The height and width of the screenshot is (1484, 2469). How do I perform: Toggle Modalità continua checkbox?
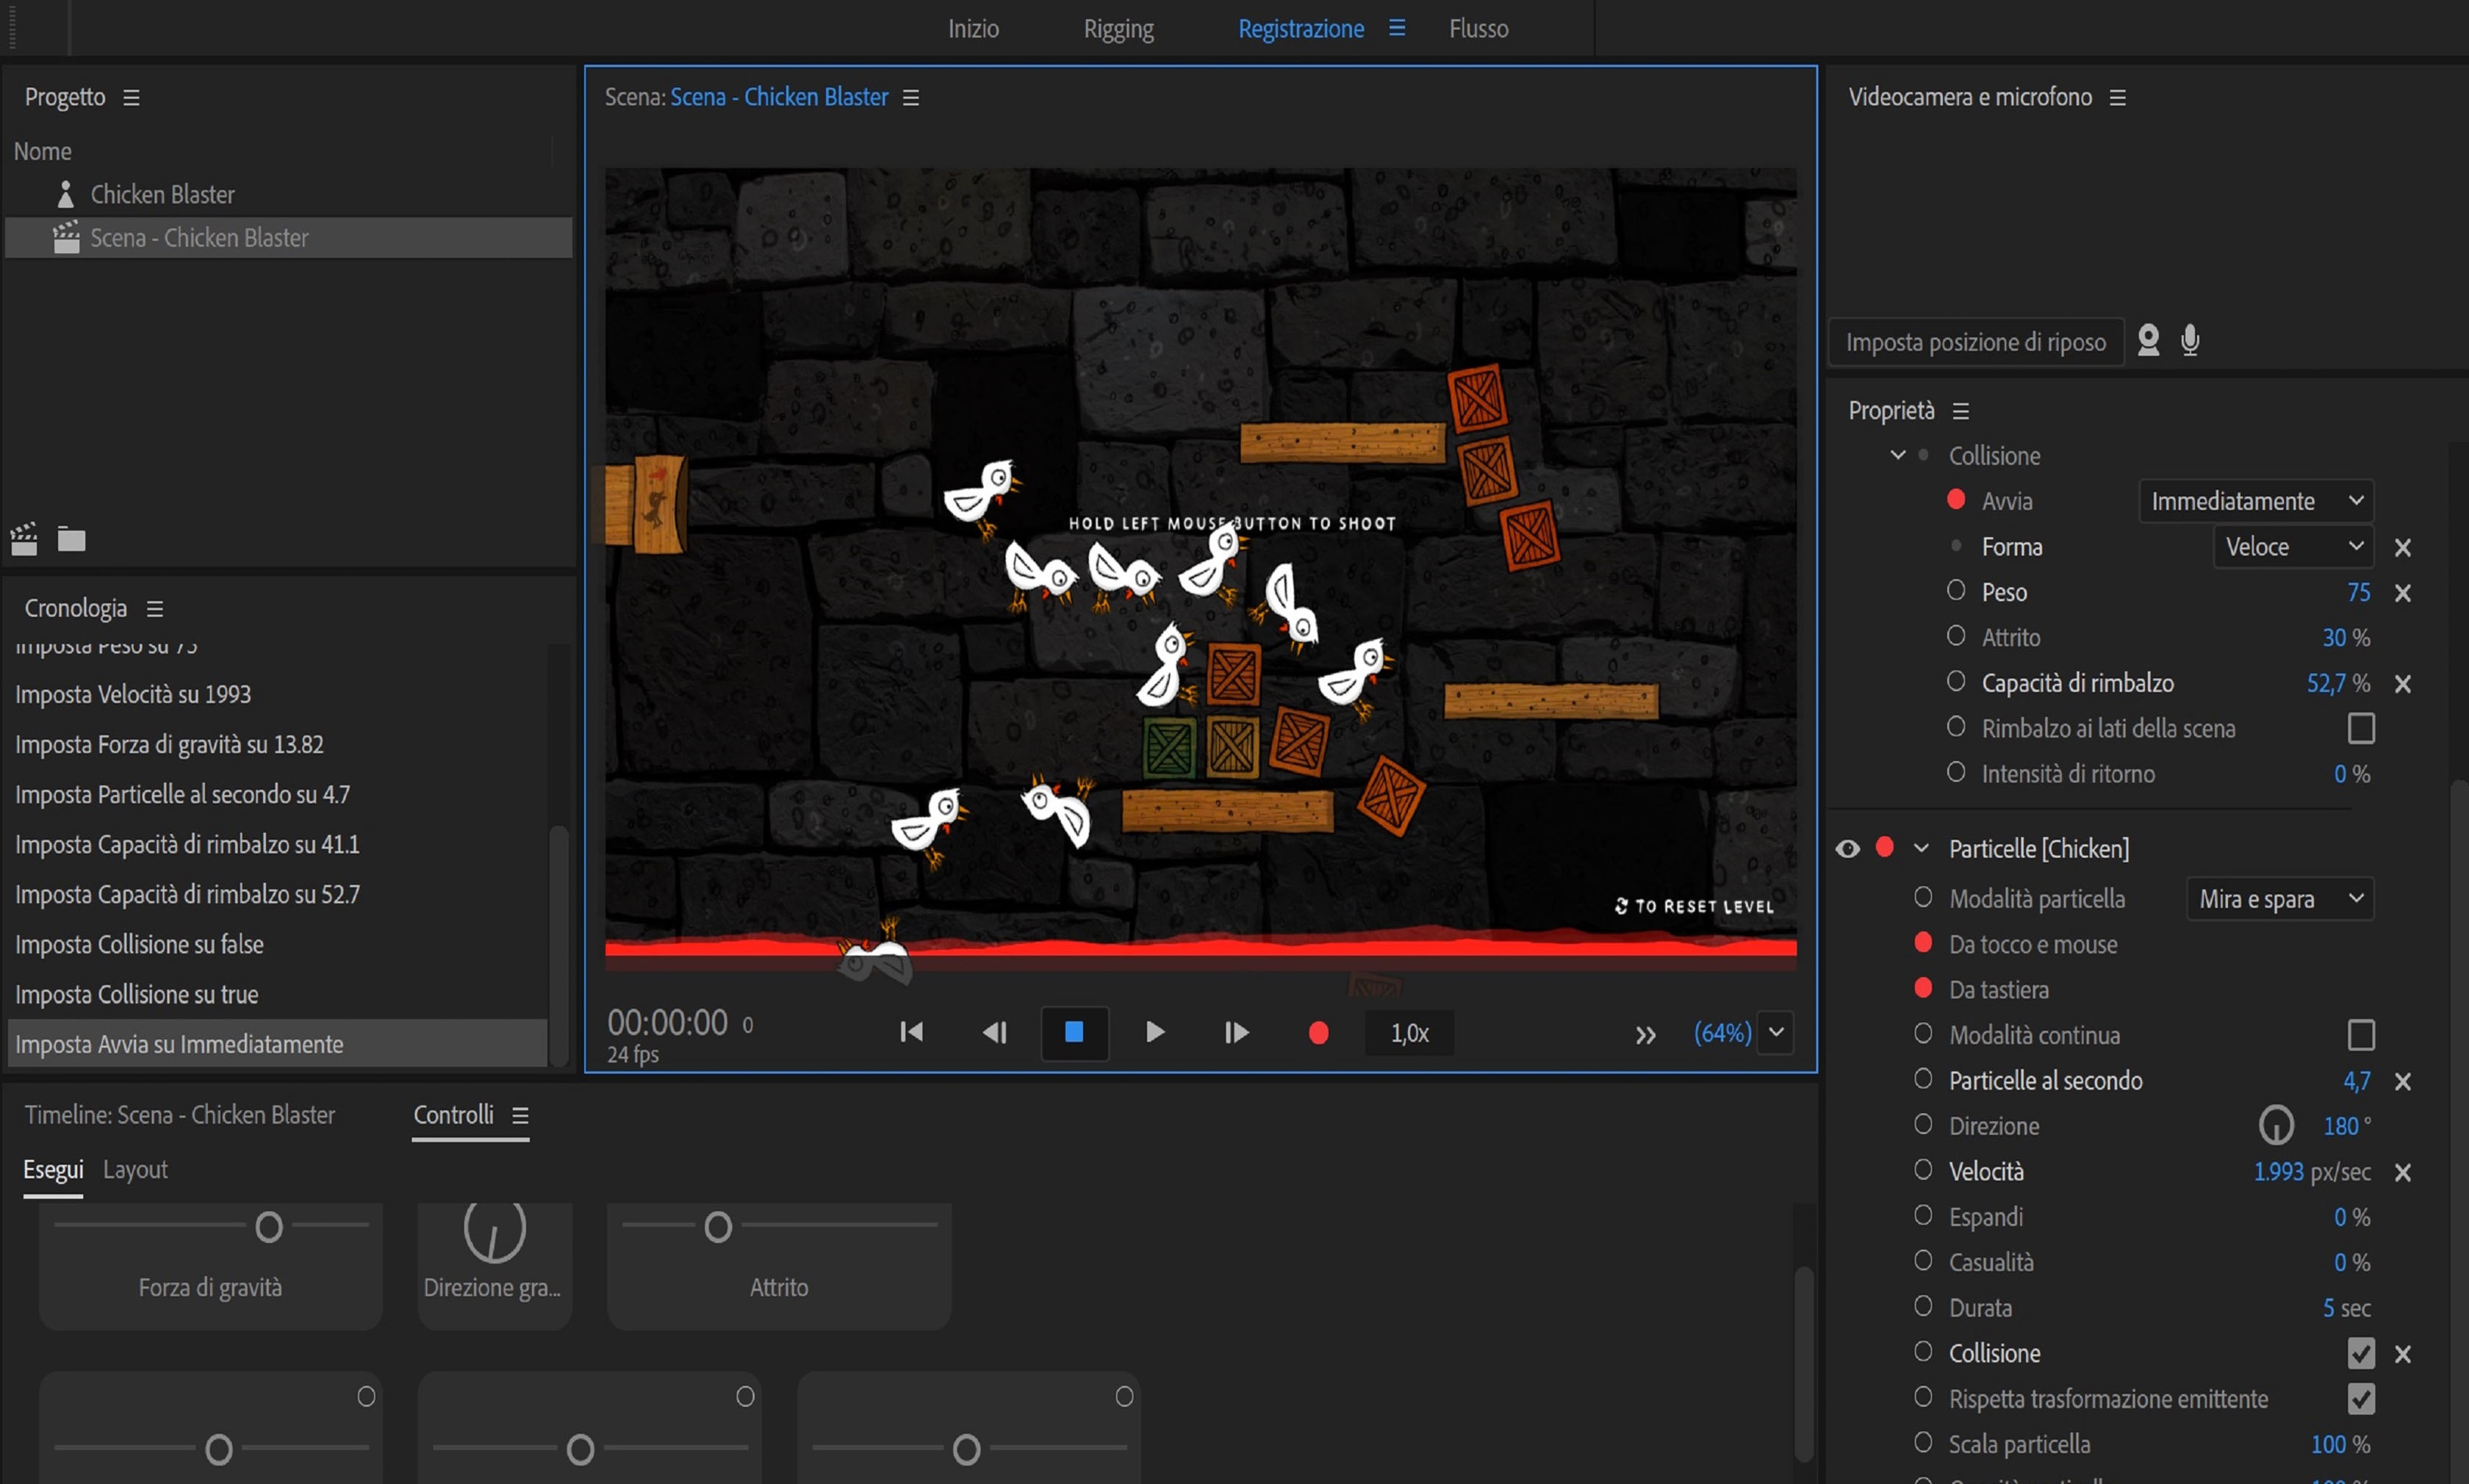coord(2360,1035)
